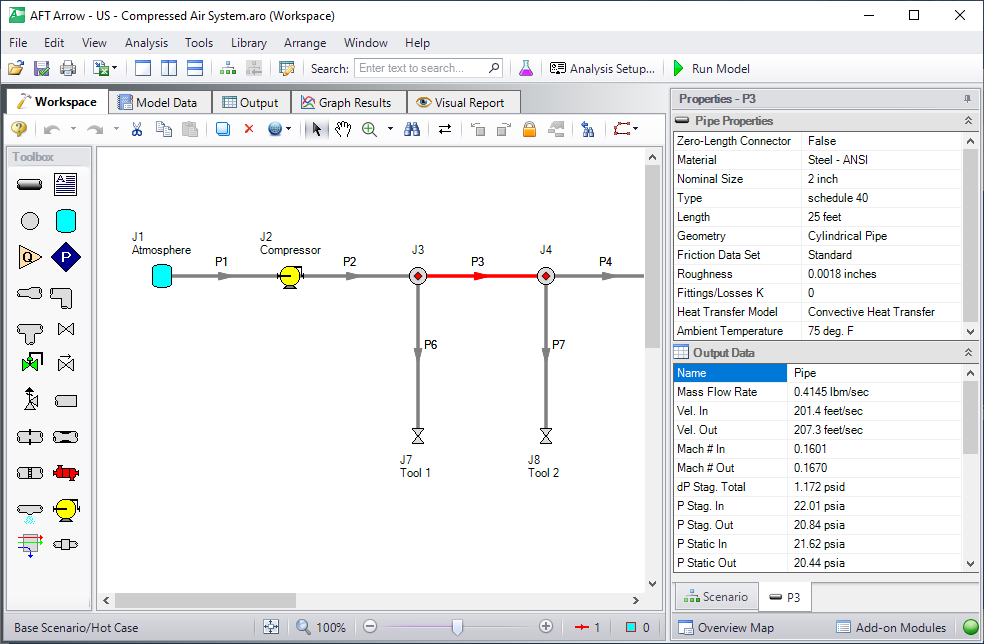Activate the Pan hand tool
This screenshot has width=984, height=644.
[x=343, y=129]
